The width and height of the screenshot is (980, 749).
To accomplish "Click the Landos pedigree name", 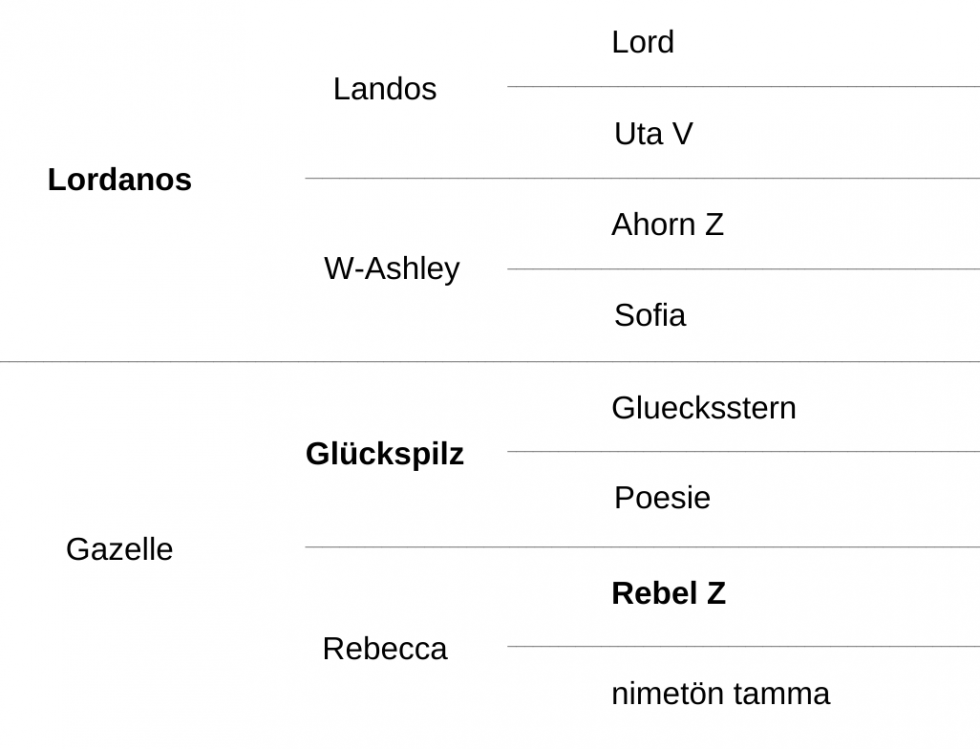I will [384, 89].
